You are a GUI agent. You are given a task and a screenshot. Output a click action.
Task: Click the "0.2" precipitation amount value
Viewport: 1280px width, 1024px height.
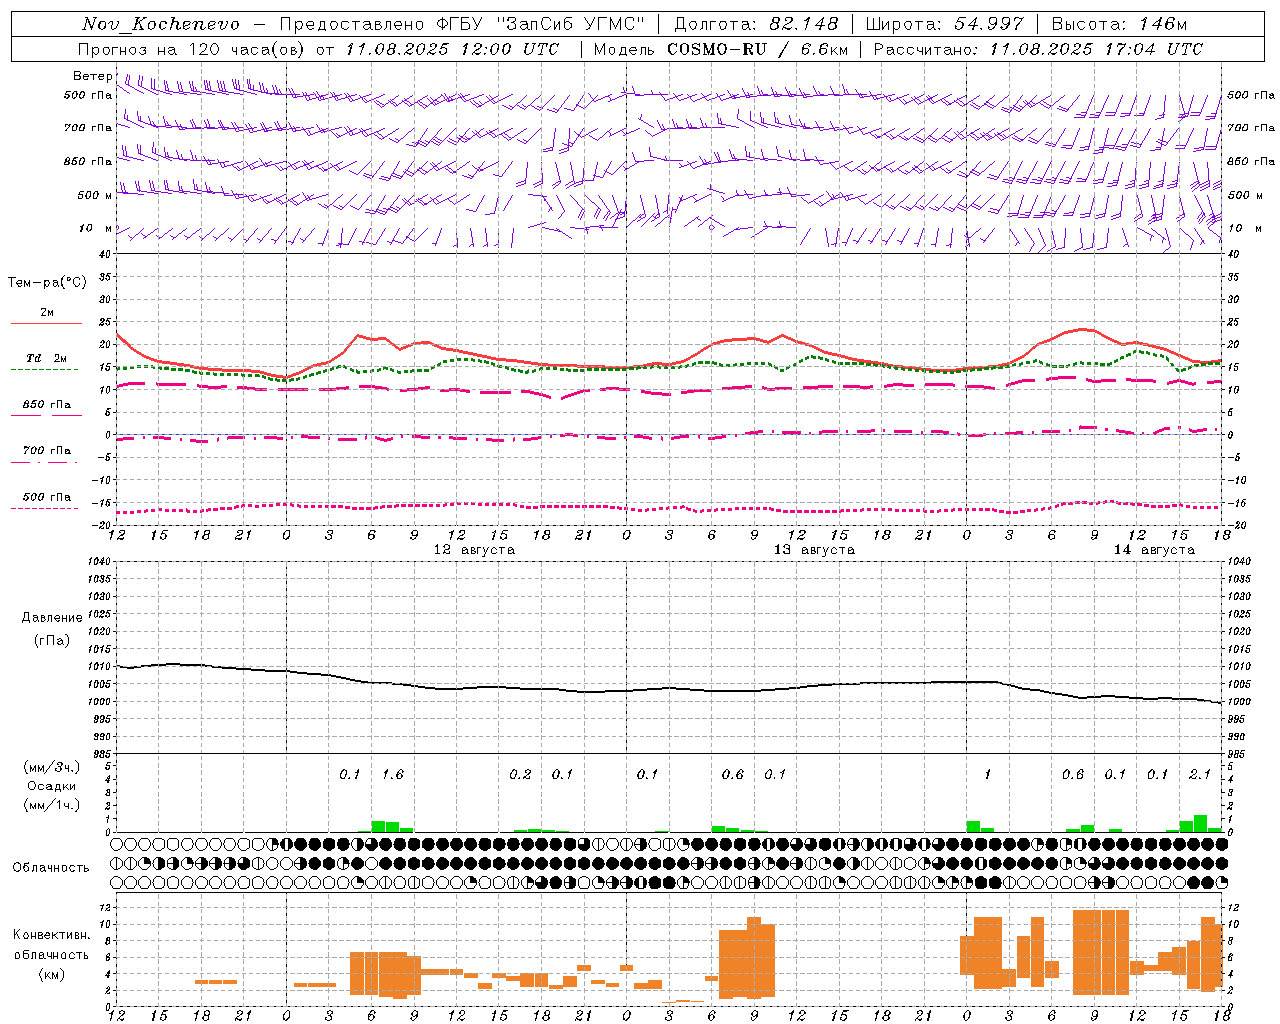[520, 774]
